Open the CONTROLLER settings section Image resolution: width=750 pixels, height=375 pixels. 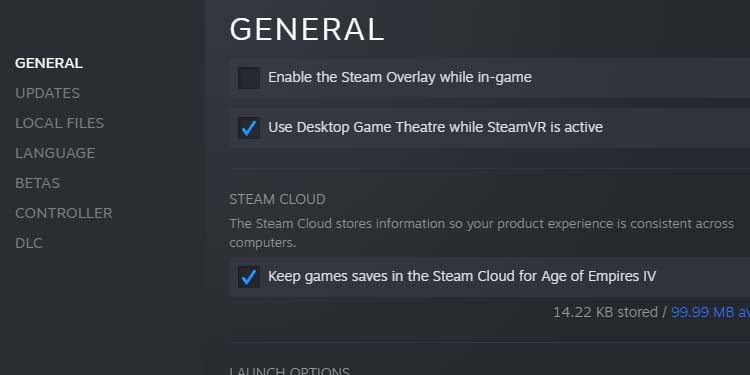coord(64,213)
